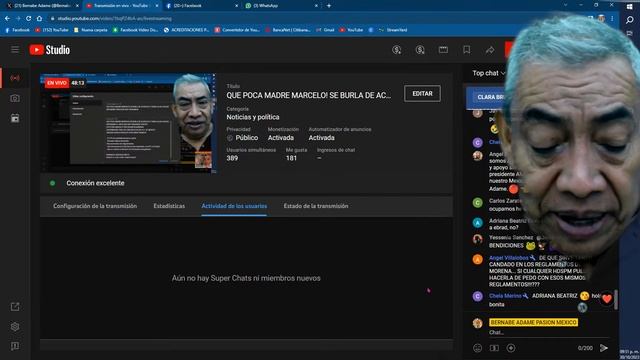640x360 pixels.
Task: Open the BancaNet Citibanamex bookmark
Action: pyautogui.click(x=288, y=30)
